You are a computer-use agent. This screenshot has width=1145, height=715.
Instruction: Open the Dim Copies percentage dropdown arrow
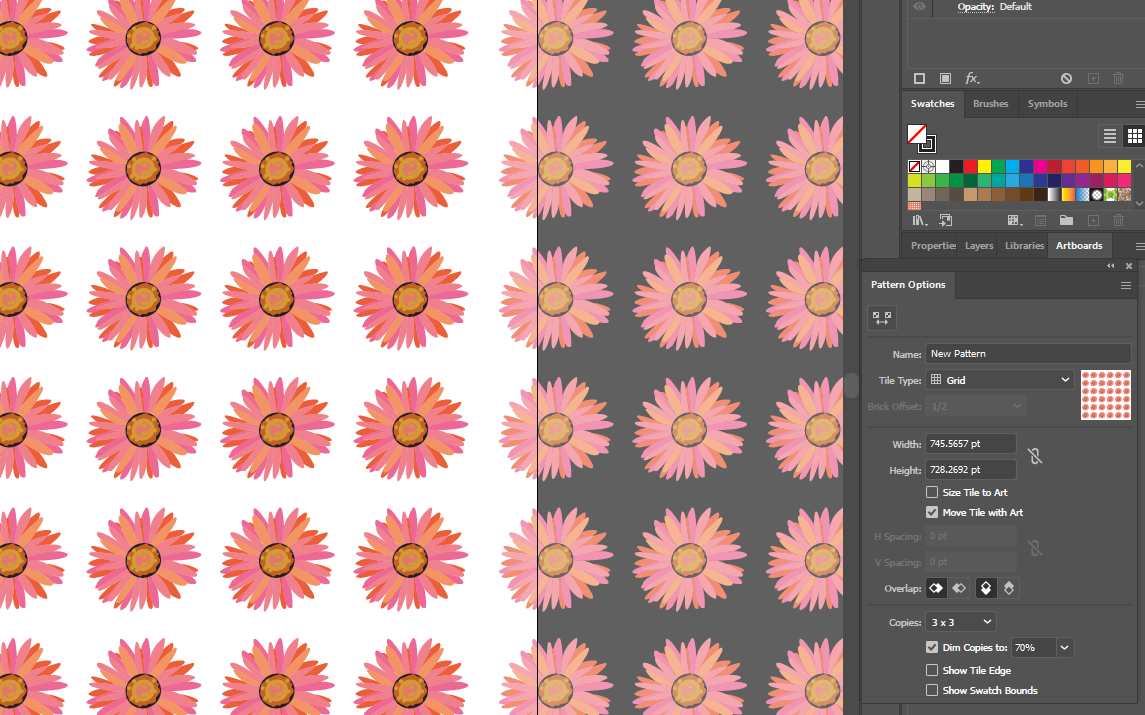coord(1065,647)
